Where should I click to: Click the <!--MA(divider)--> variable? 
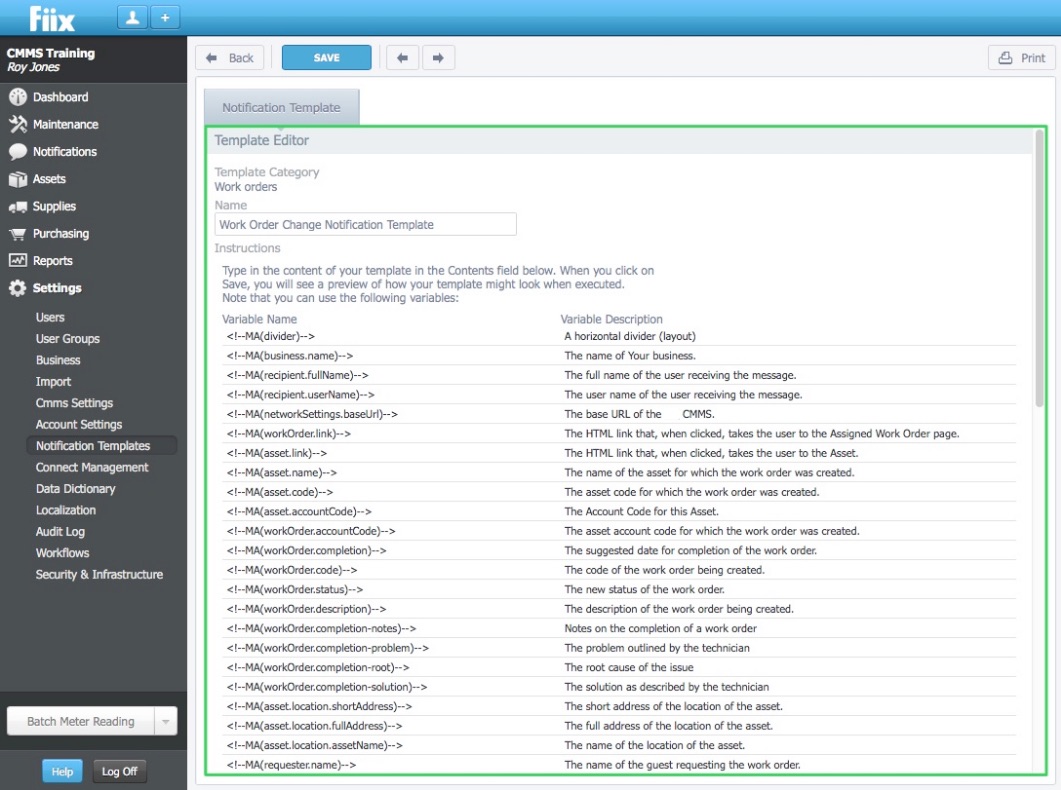pos(271,336)
